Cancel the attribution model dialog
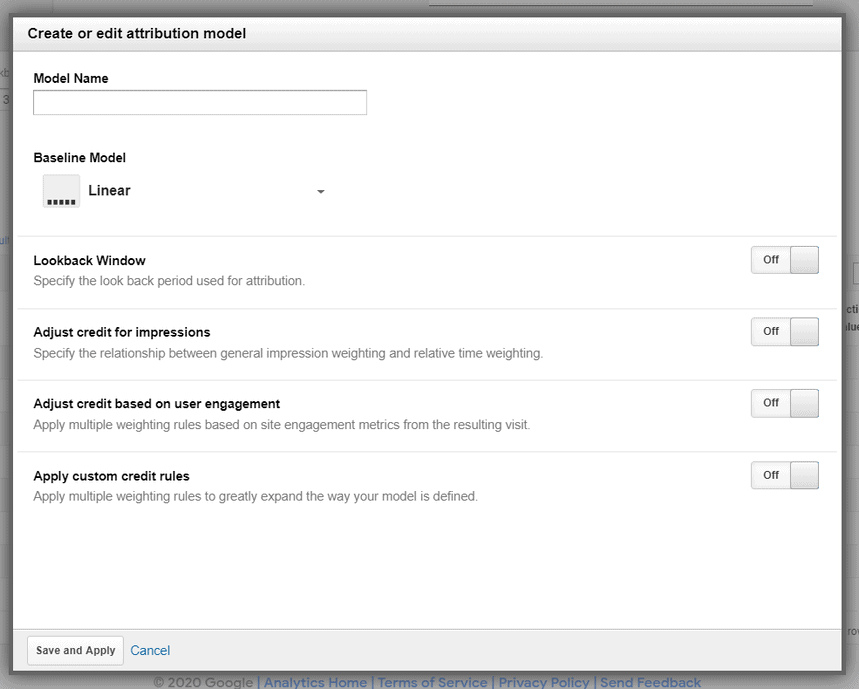The image size is (859, 689). tap(150, 651)
